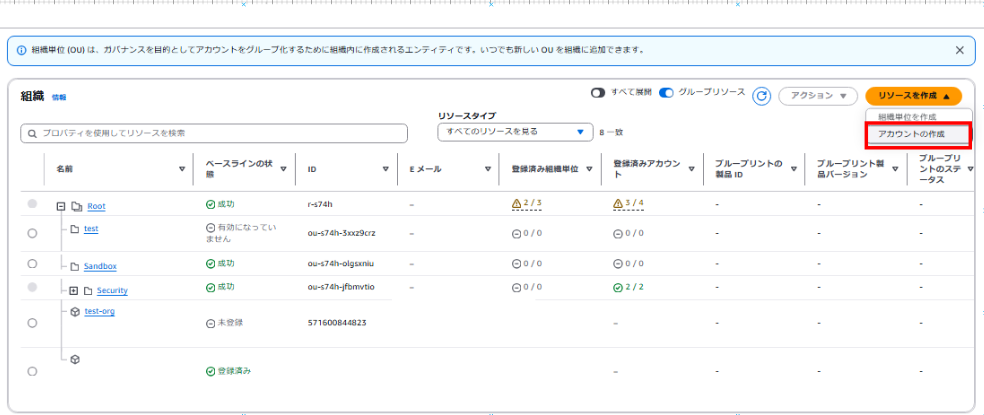Open the test OU link

91,229
